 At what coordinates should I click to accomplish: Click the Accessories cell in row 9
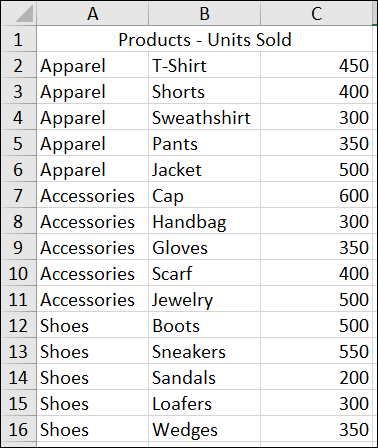(x=92, y=247)
